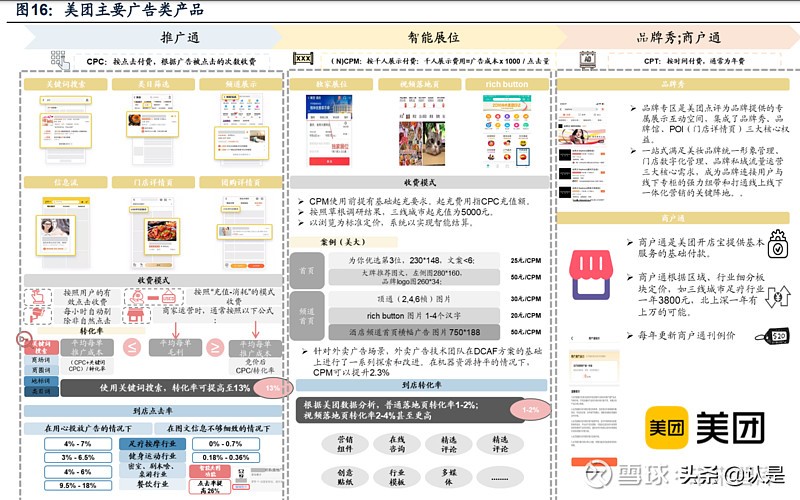This screenshot has height=500, width=800.
Task: Click the CPM film-frame XXX icon
Action: point(303,59)
